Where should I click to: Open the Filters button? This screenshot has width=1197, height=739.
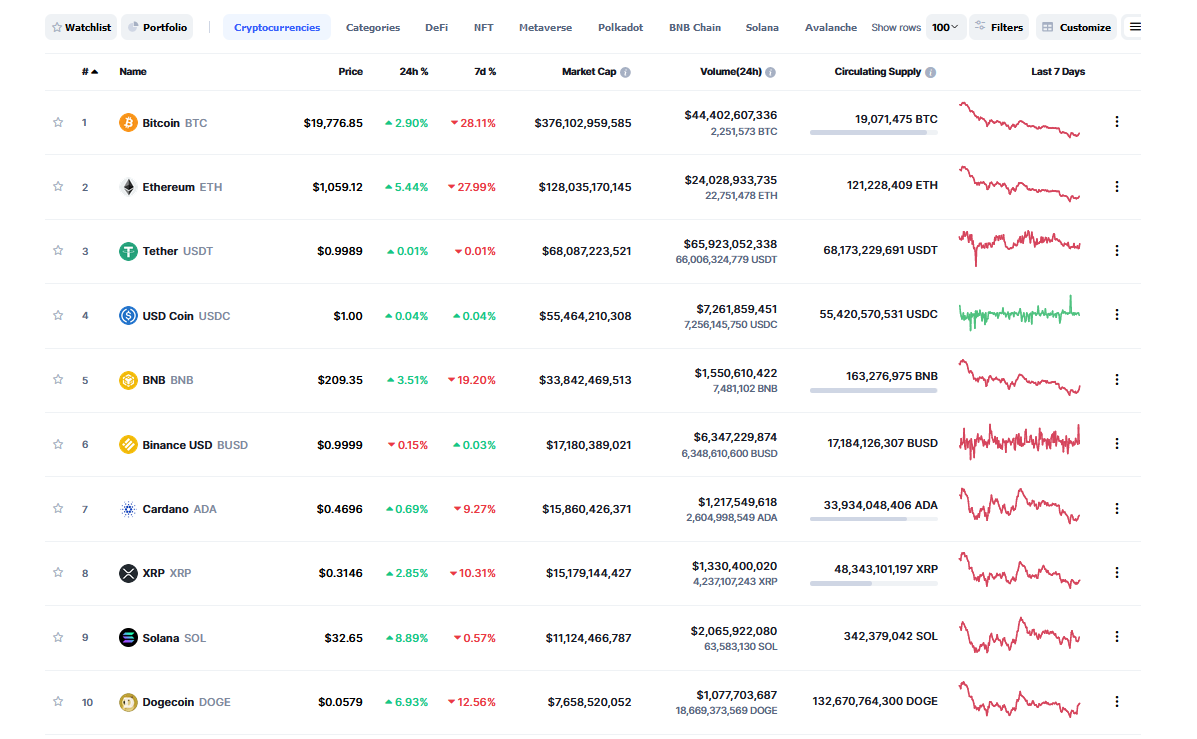pyautogui.click(x=998, y=27)
